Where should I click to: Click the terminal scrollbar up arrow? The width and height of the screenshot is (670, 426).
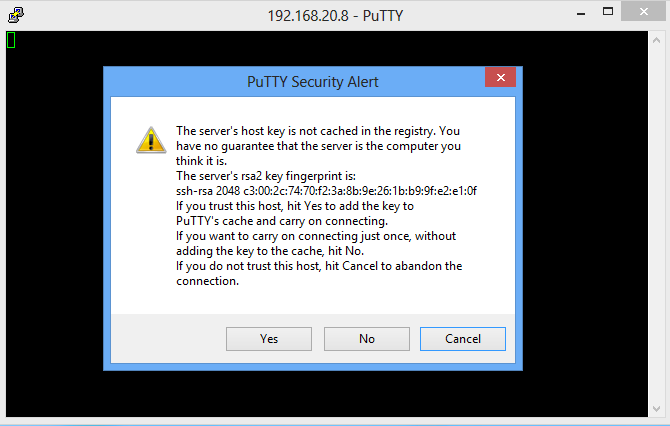656,41
